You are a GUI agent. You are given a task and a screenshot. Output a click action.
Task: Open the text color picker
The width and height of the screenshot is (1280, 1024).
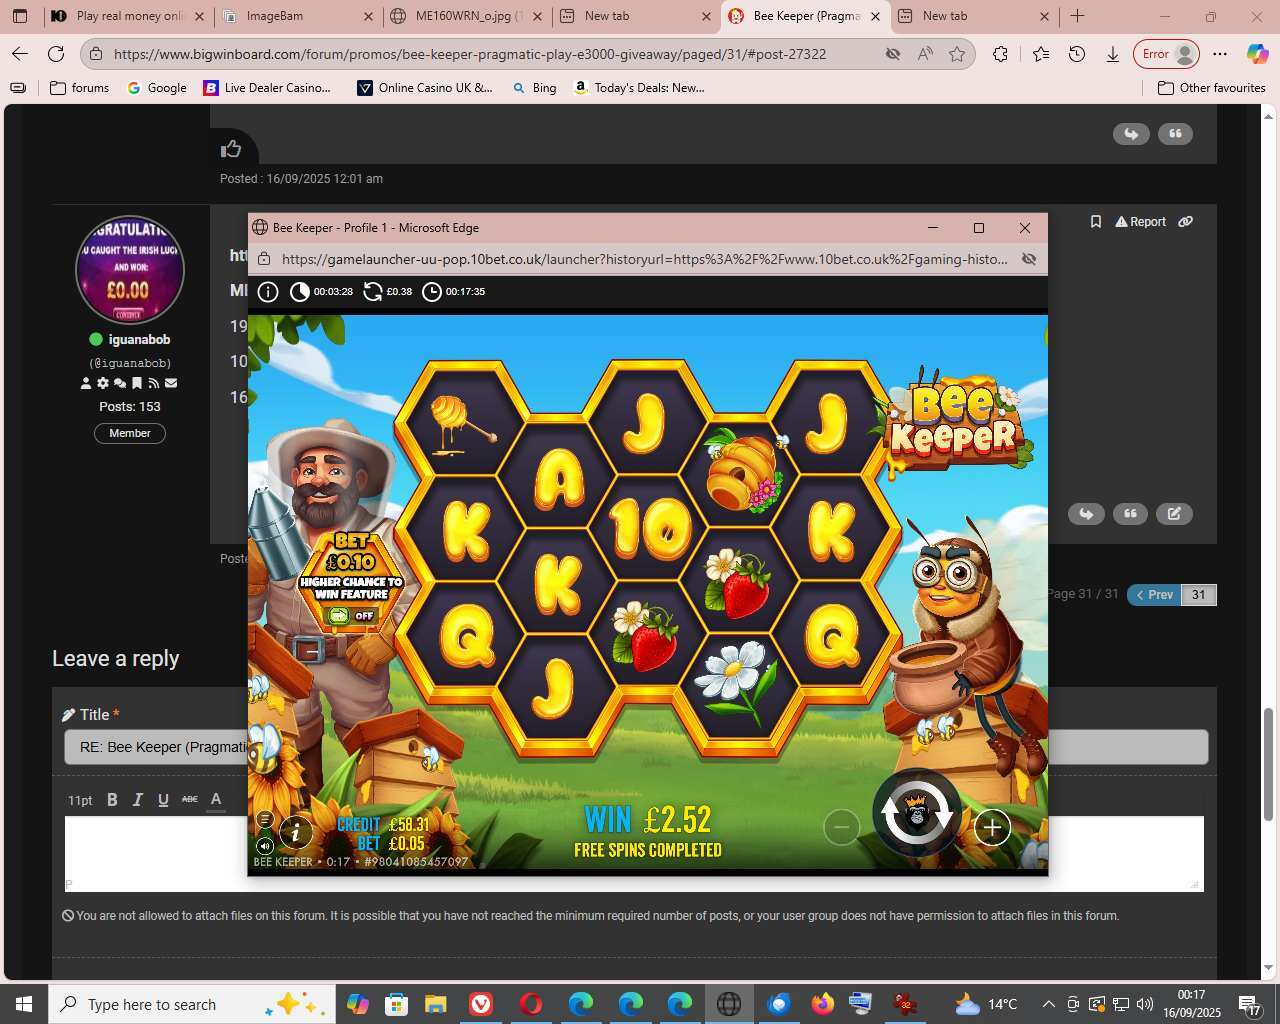(x=215, y=799)
